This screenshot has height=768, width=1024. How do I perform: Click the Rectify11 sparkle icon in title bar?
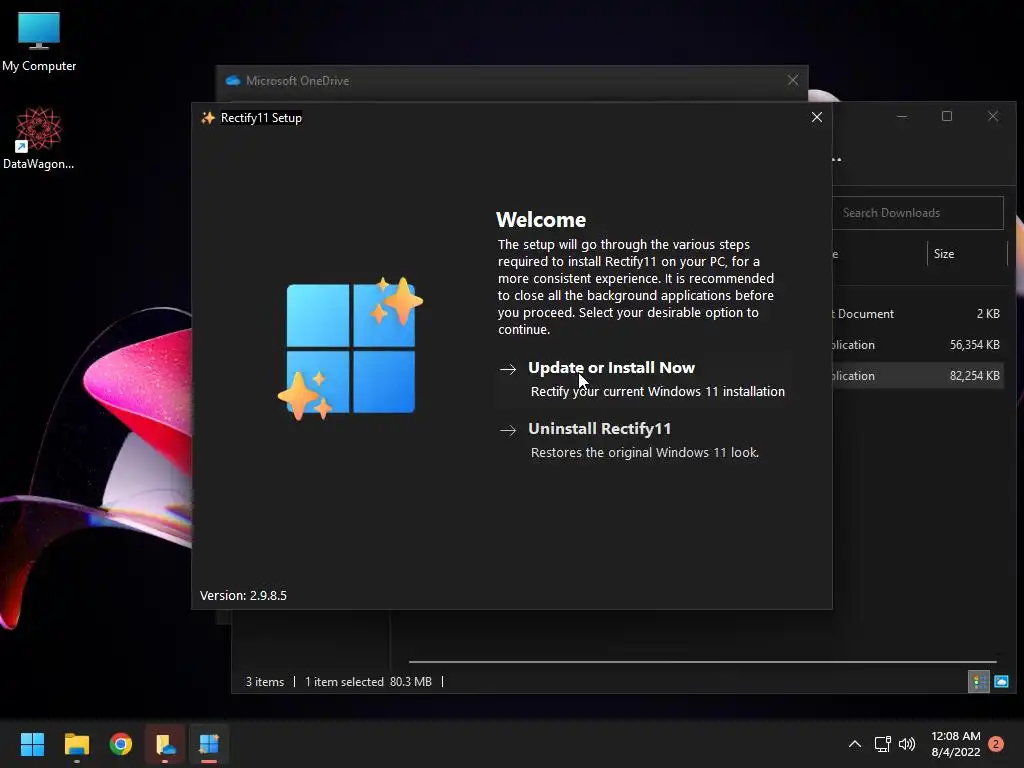click(x=208, y=118)
